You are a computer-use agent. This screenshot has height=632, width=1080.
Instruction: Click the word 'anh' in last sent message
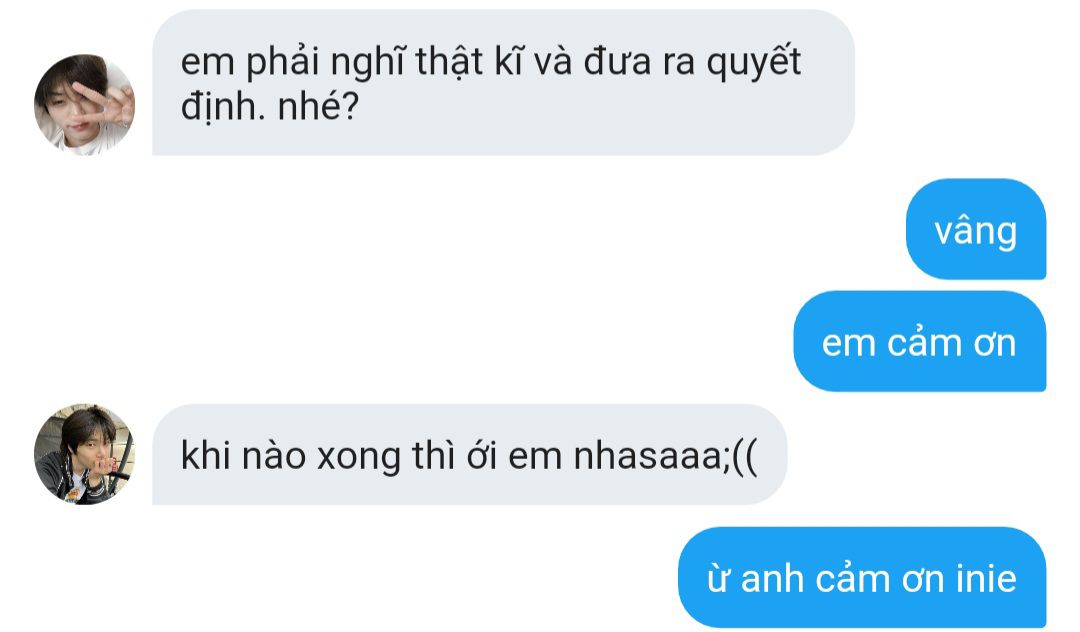click(x=772, y=578)
